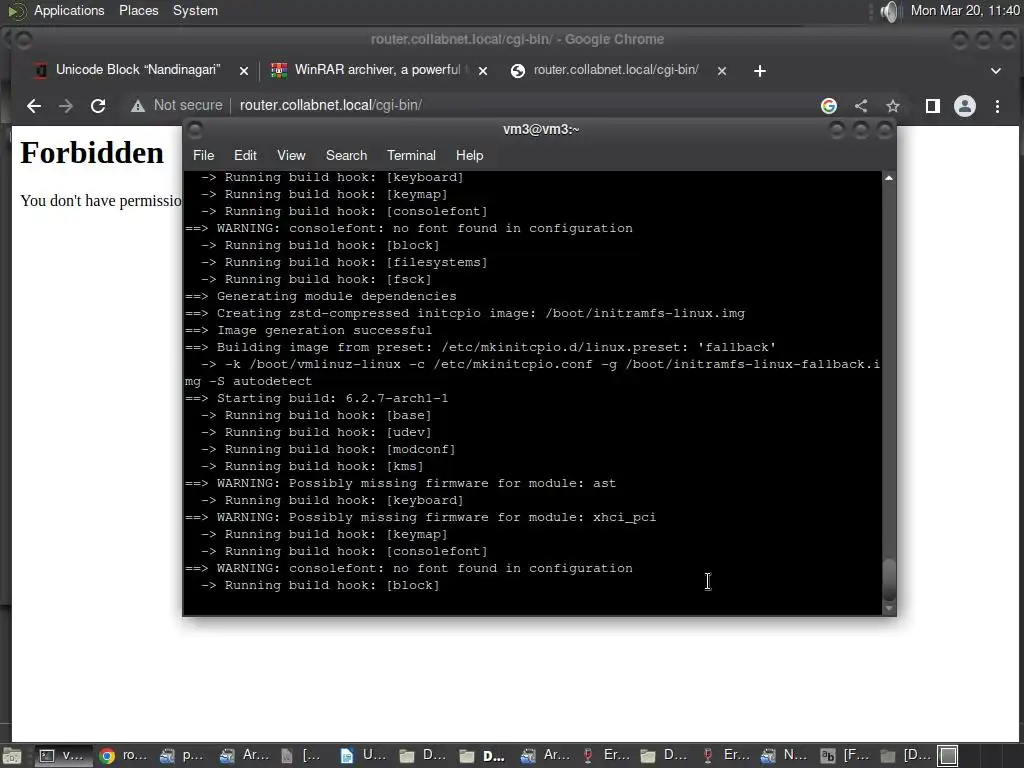Open the System menu in top panel
This screenshot has height=768, width=1024.
point(195,10)
